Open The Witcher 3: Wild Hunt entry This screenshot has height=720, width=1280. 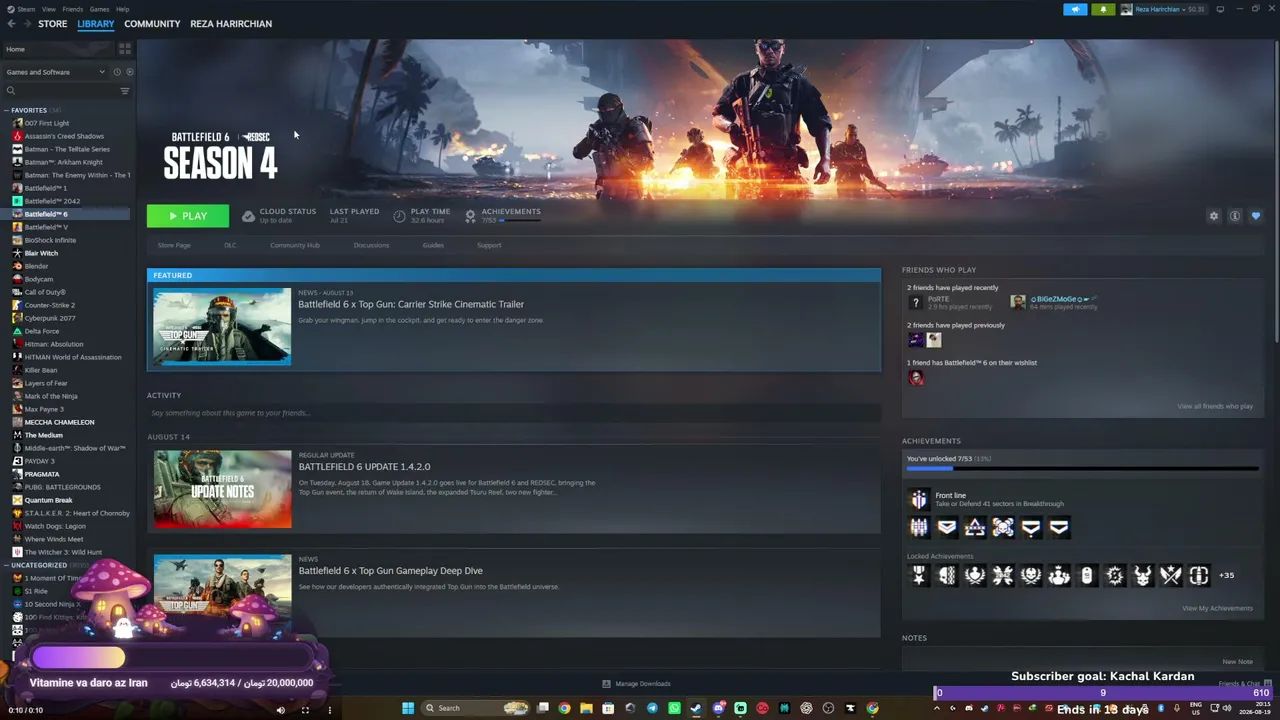[63, 552]
